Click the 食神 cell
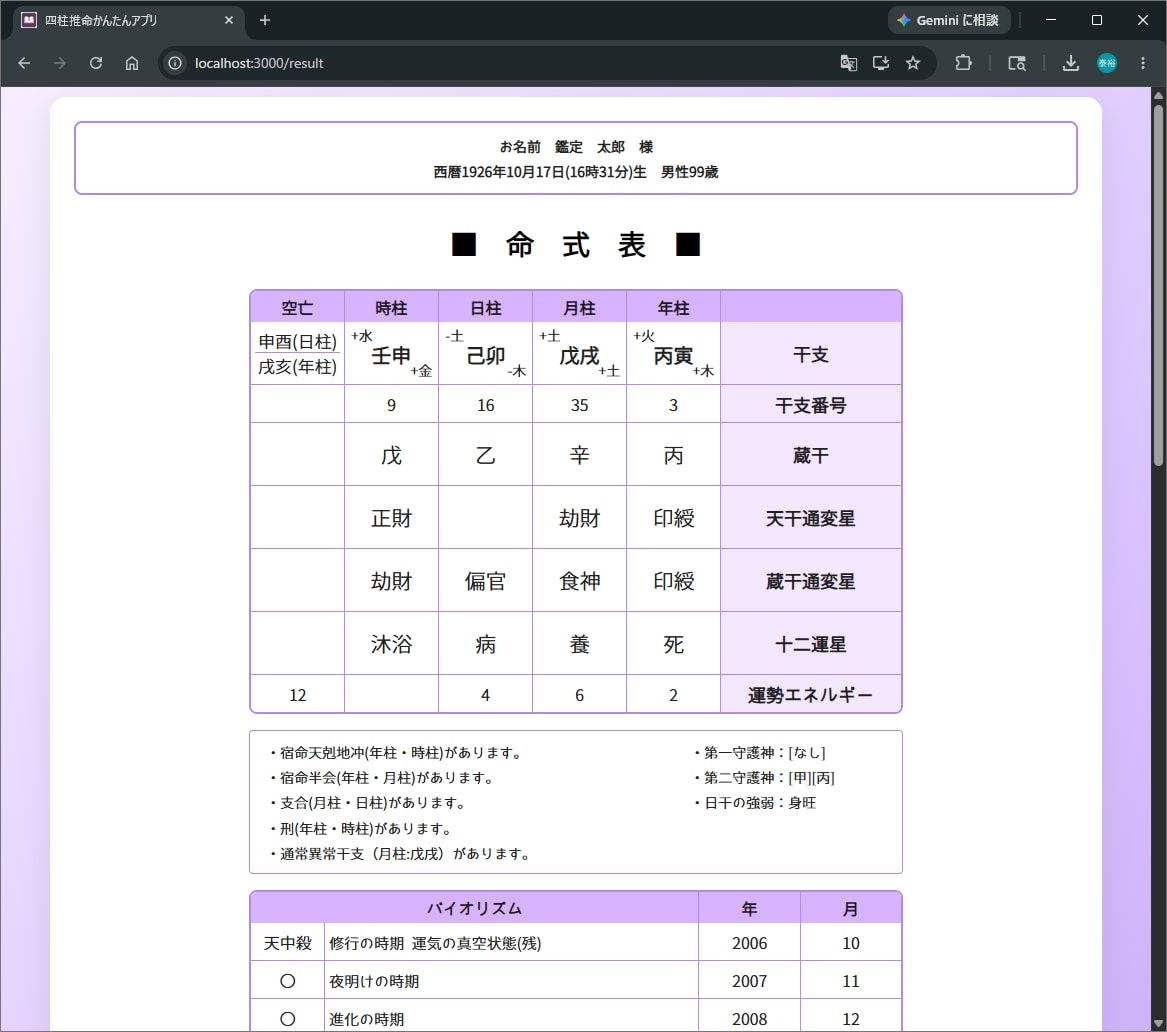1167x1032 pixels. (x=579, y=581)
